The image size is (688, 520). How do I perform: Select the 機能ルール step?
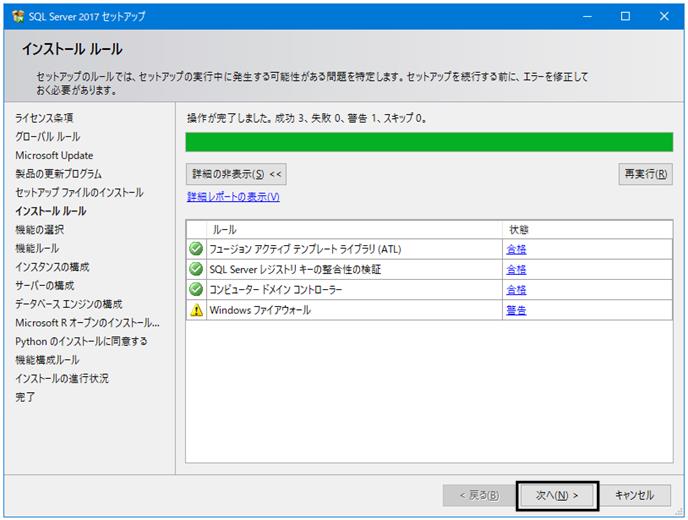[x=37, y=248]
